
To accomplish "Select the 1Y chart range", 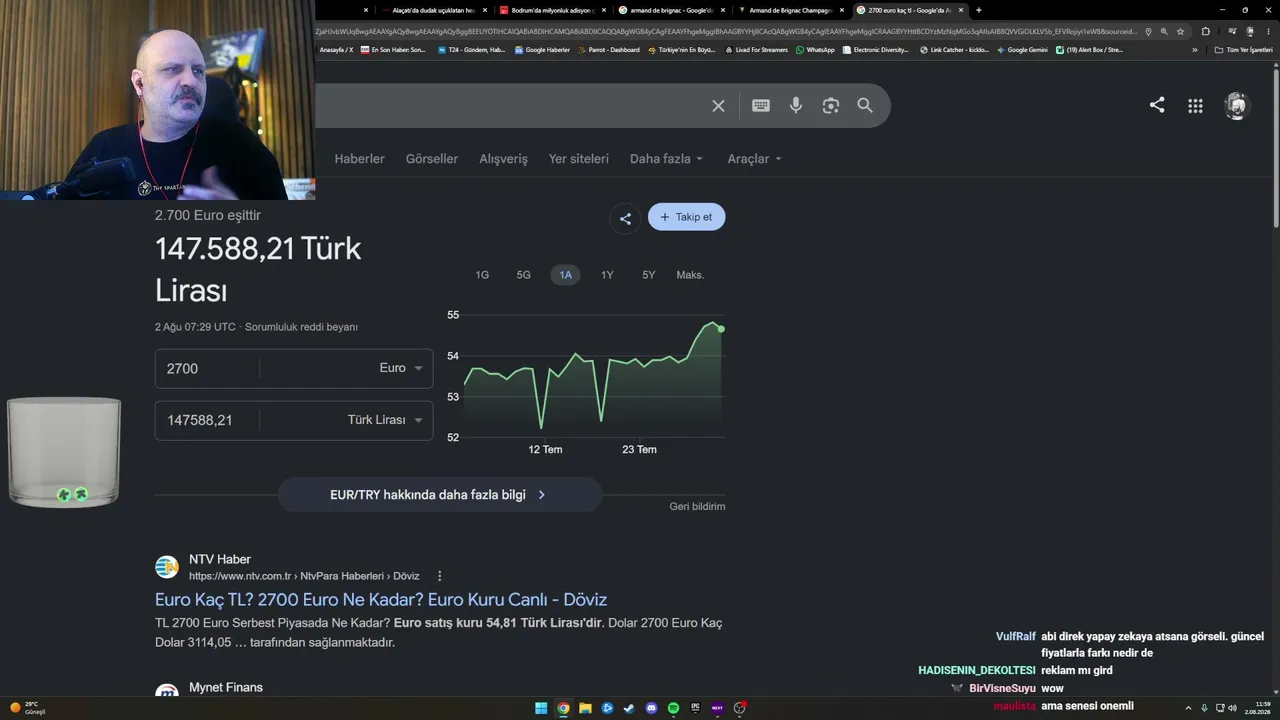I will pos(607,275).
